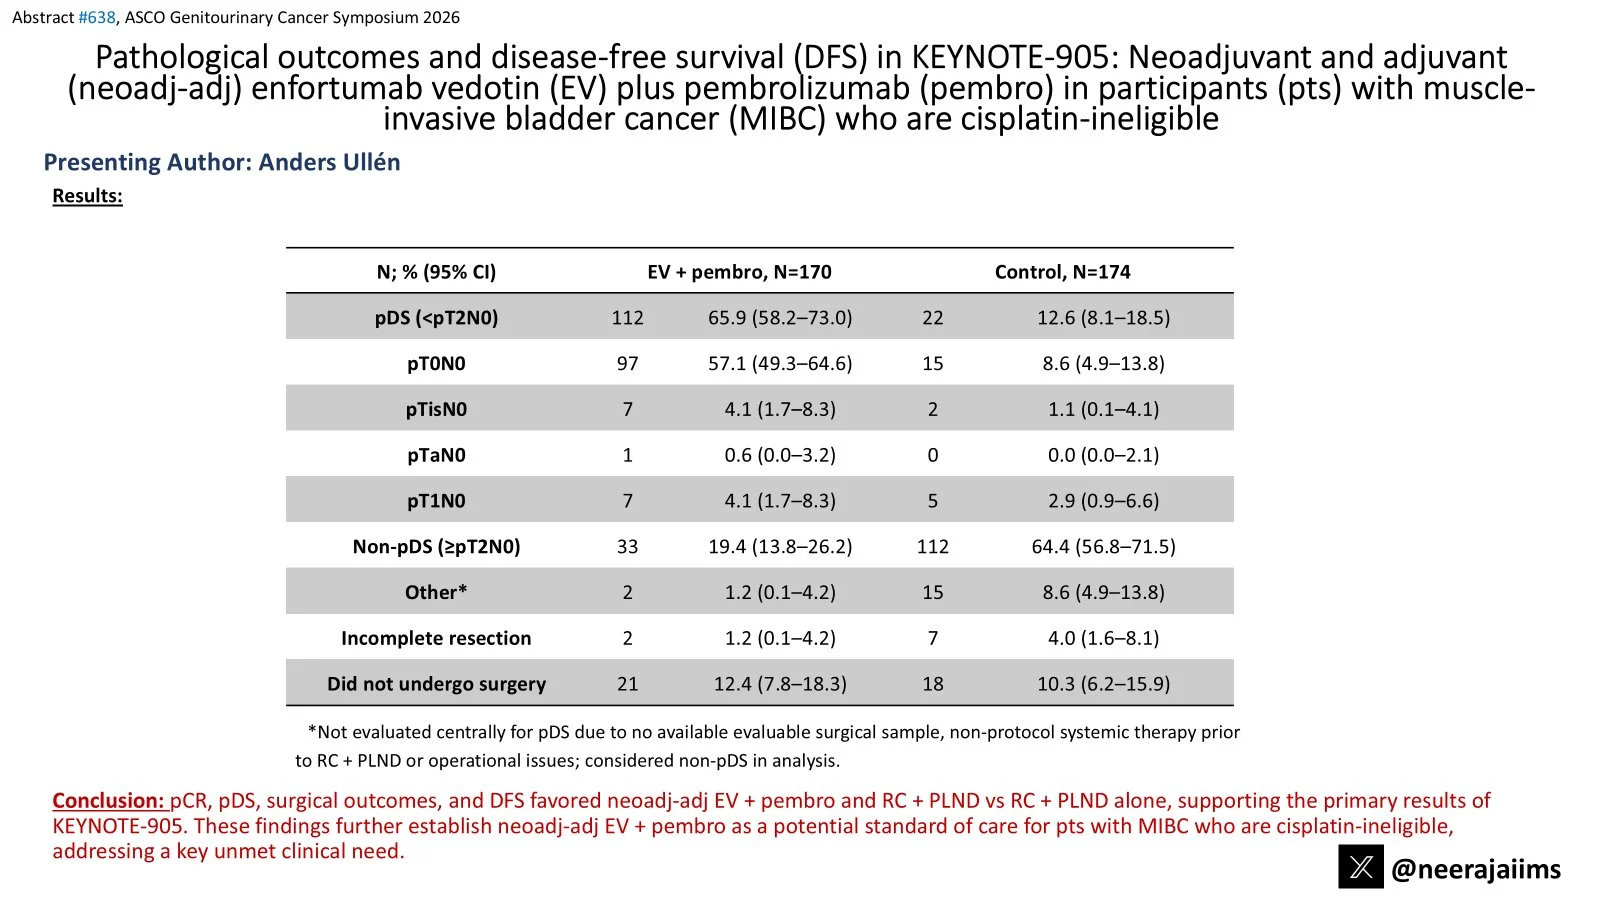The width and height of the screenshot is (1600, 900).
Task: Click the 64.4 (56.8–71.5) value
Action: pyautogui.click(x=1103, y=547)
